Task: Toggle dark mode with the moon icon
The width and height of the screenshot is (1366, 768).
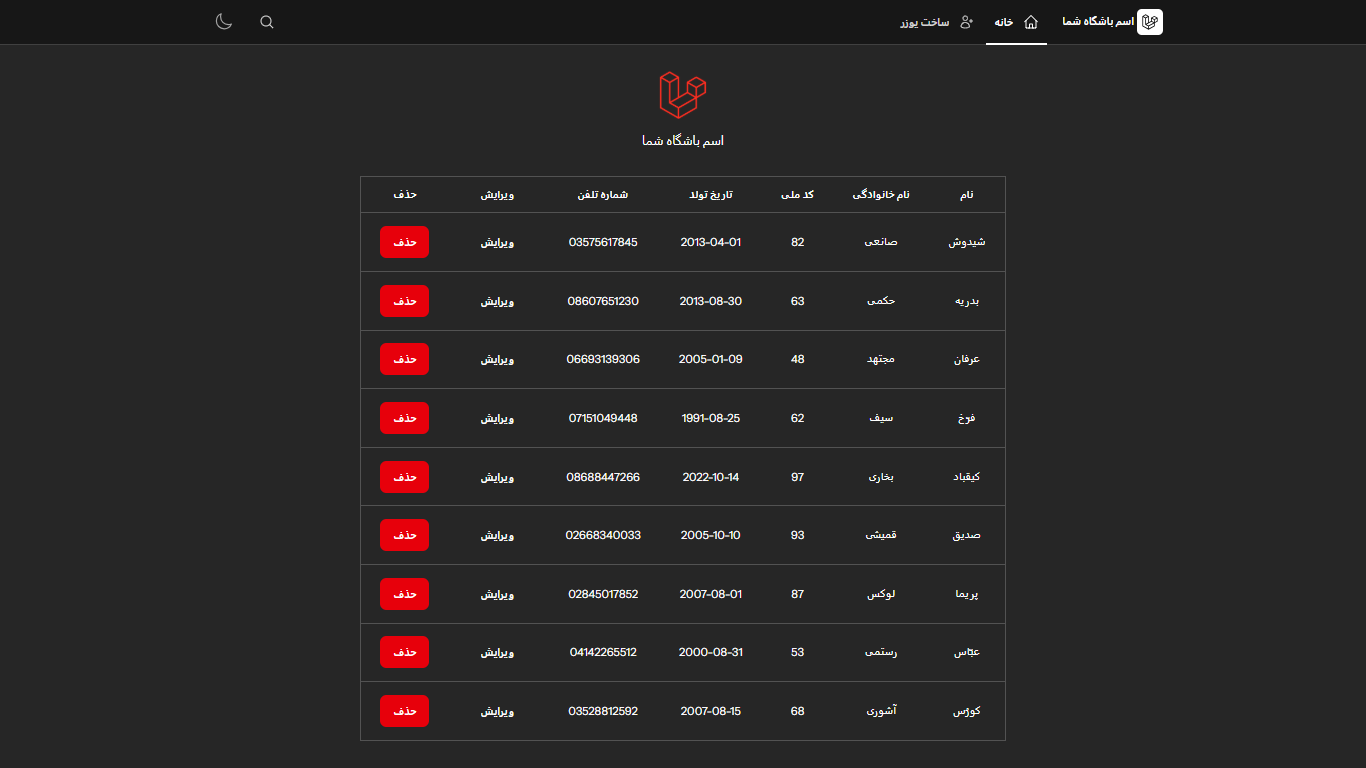Action: tap(224, 22)
